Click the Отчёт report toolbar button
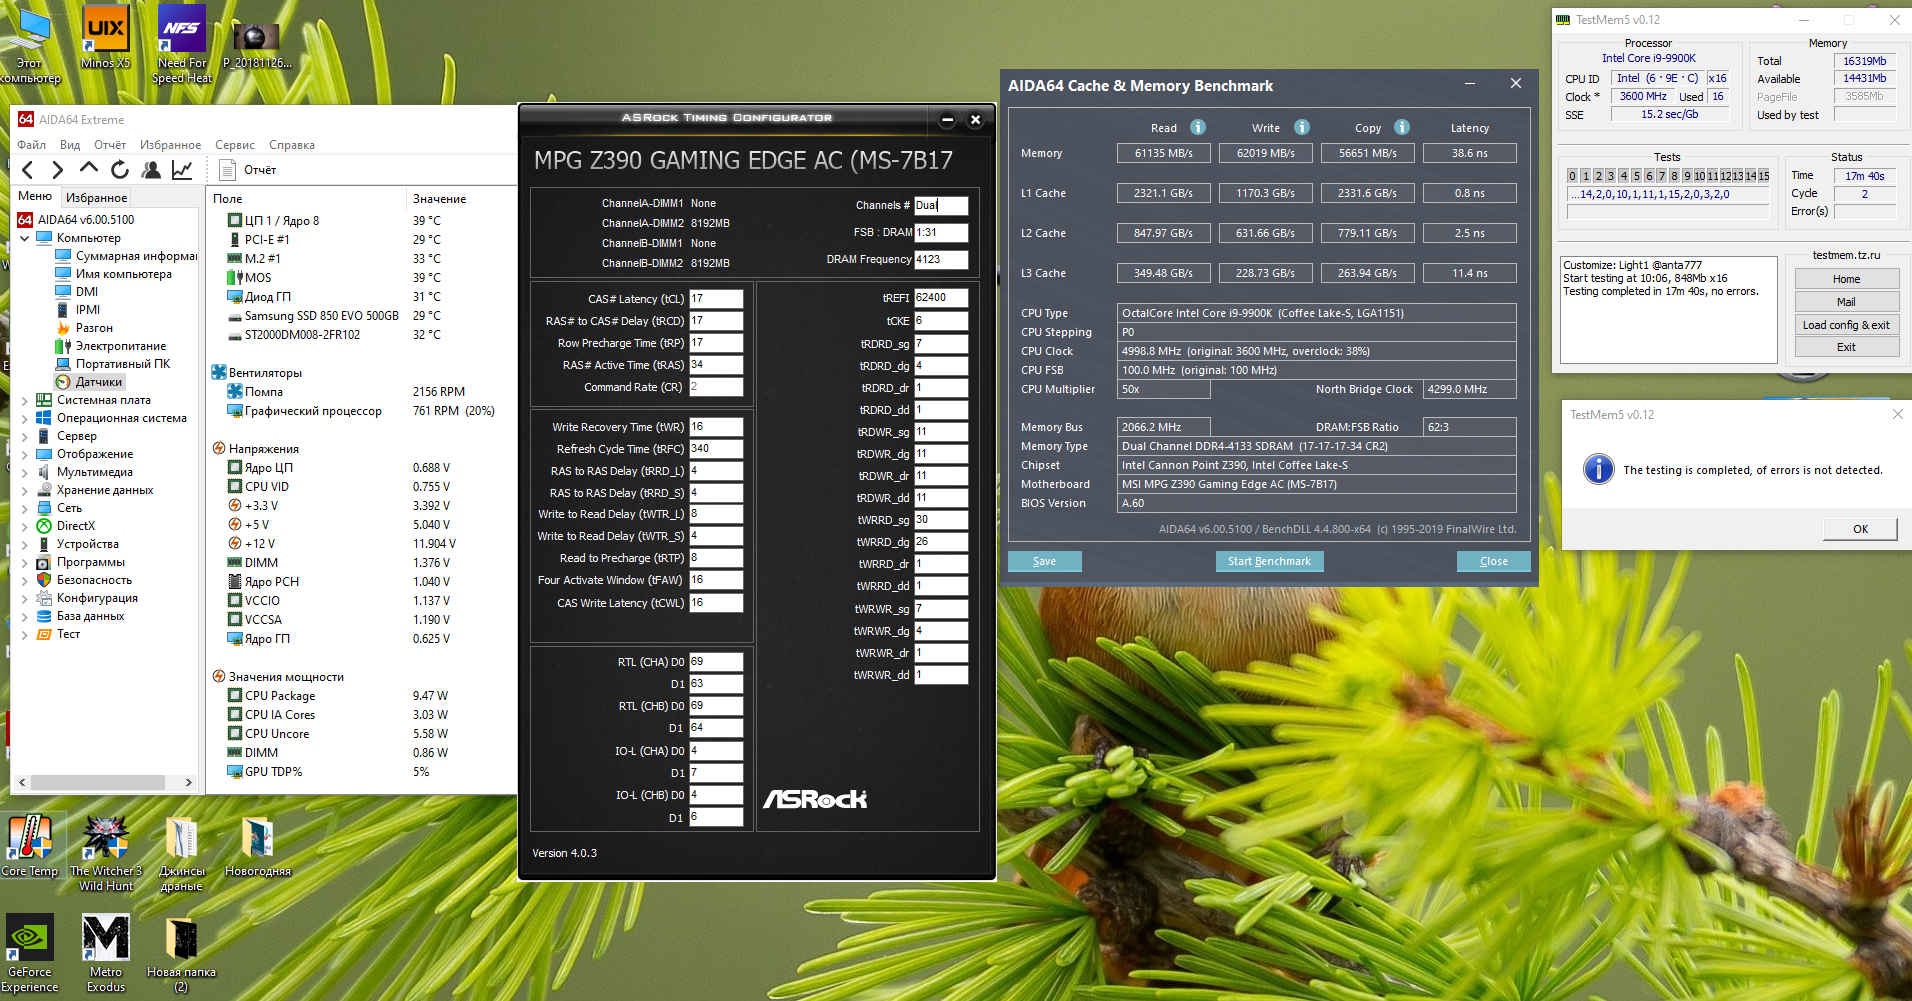Viewport: 1912px width, 1001px height. pos(247,170)
